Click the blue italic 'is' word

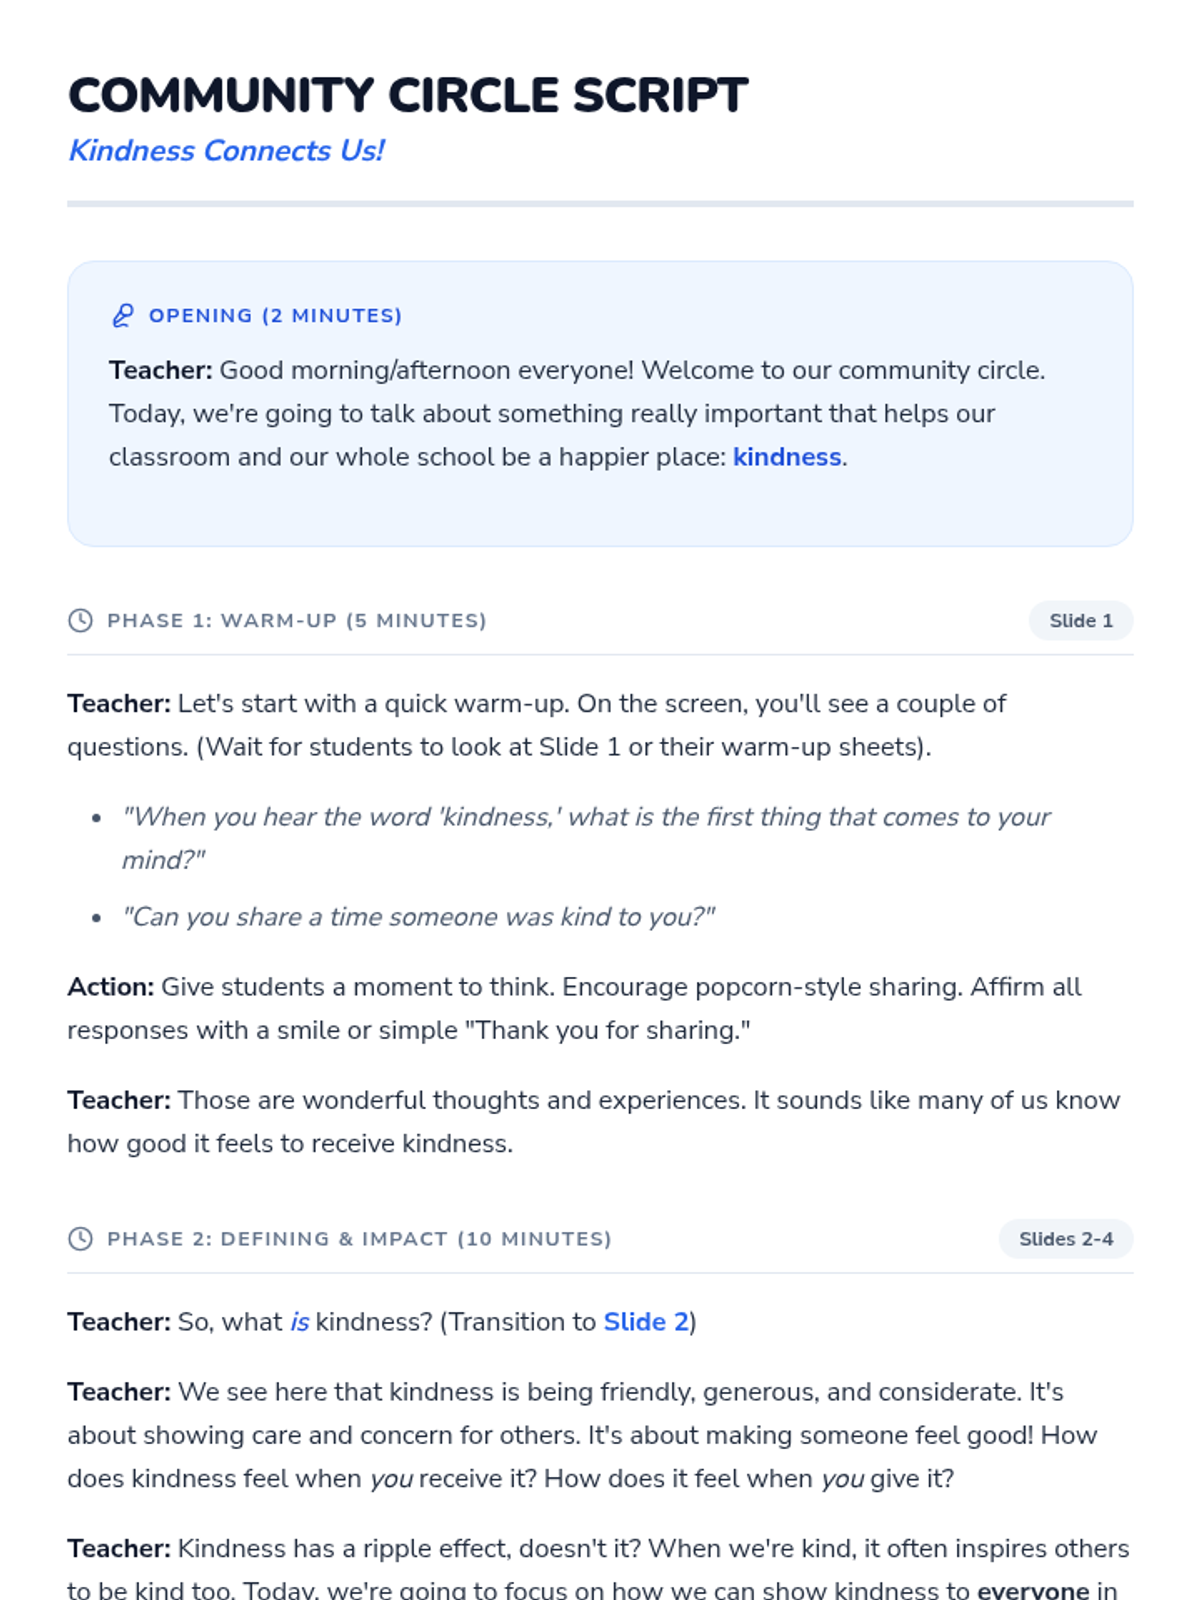coord(299,1322)
